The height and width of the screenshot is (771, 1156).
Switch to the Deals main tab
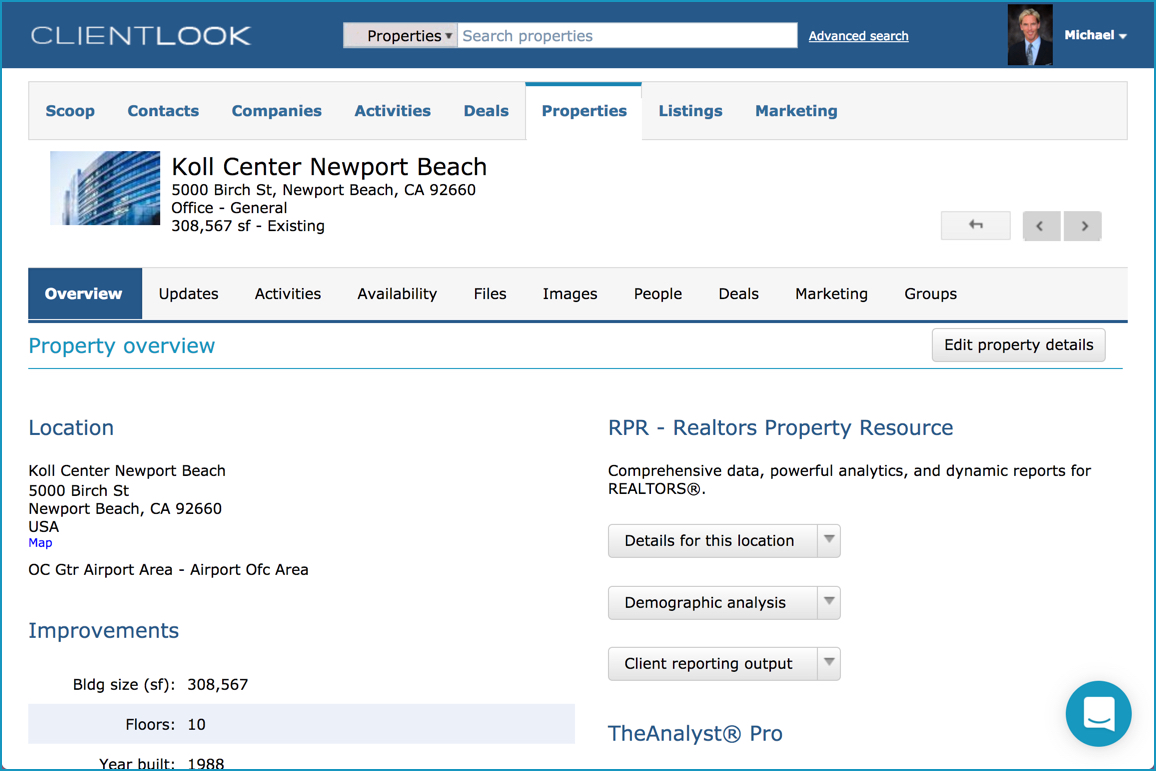486,111
